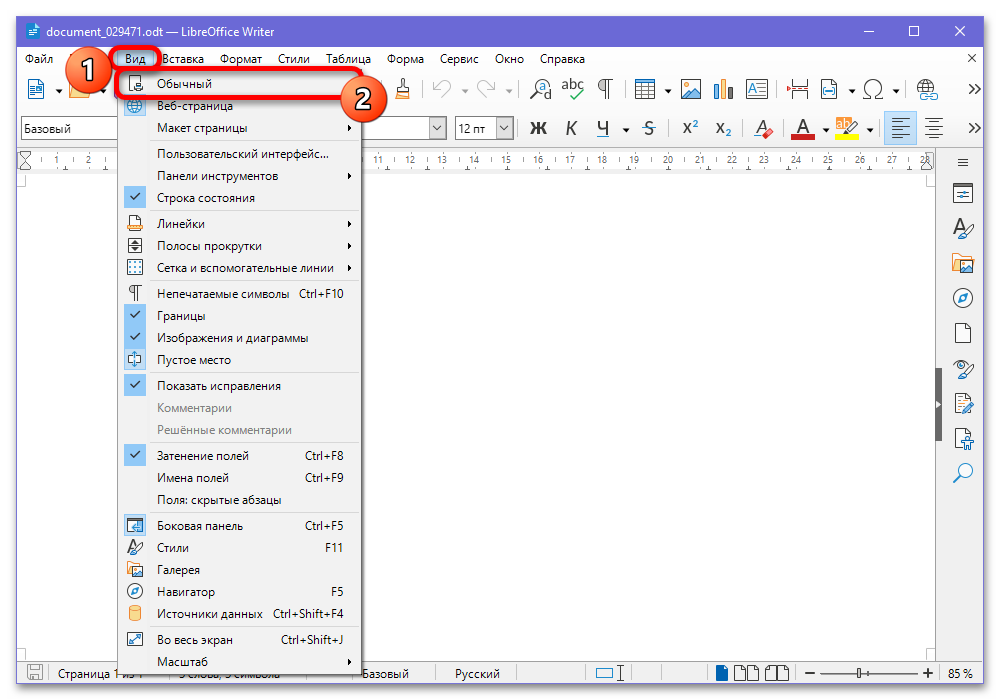Uncheck Показать исправления option
This screenshot has width=1000, height=700.
pyautogui.click(x=239, y=386)
